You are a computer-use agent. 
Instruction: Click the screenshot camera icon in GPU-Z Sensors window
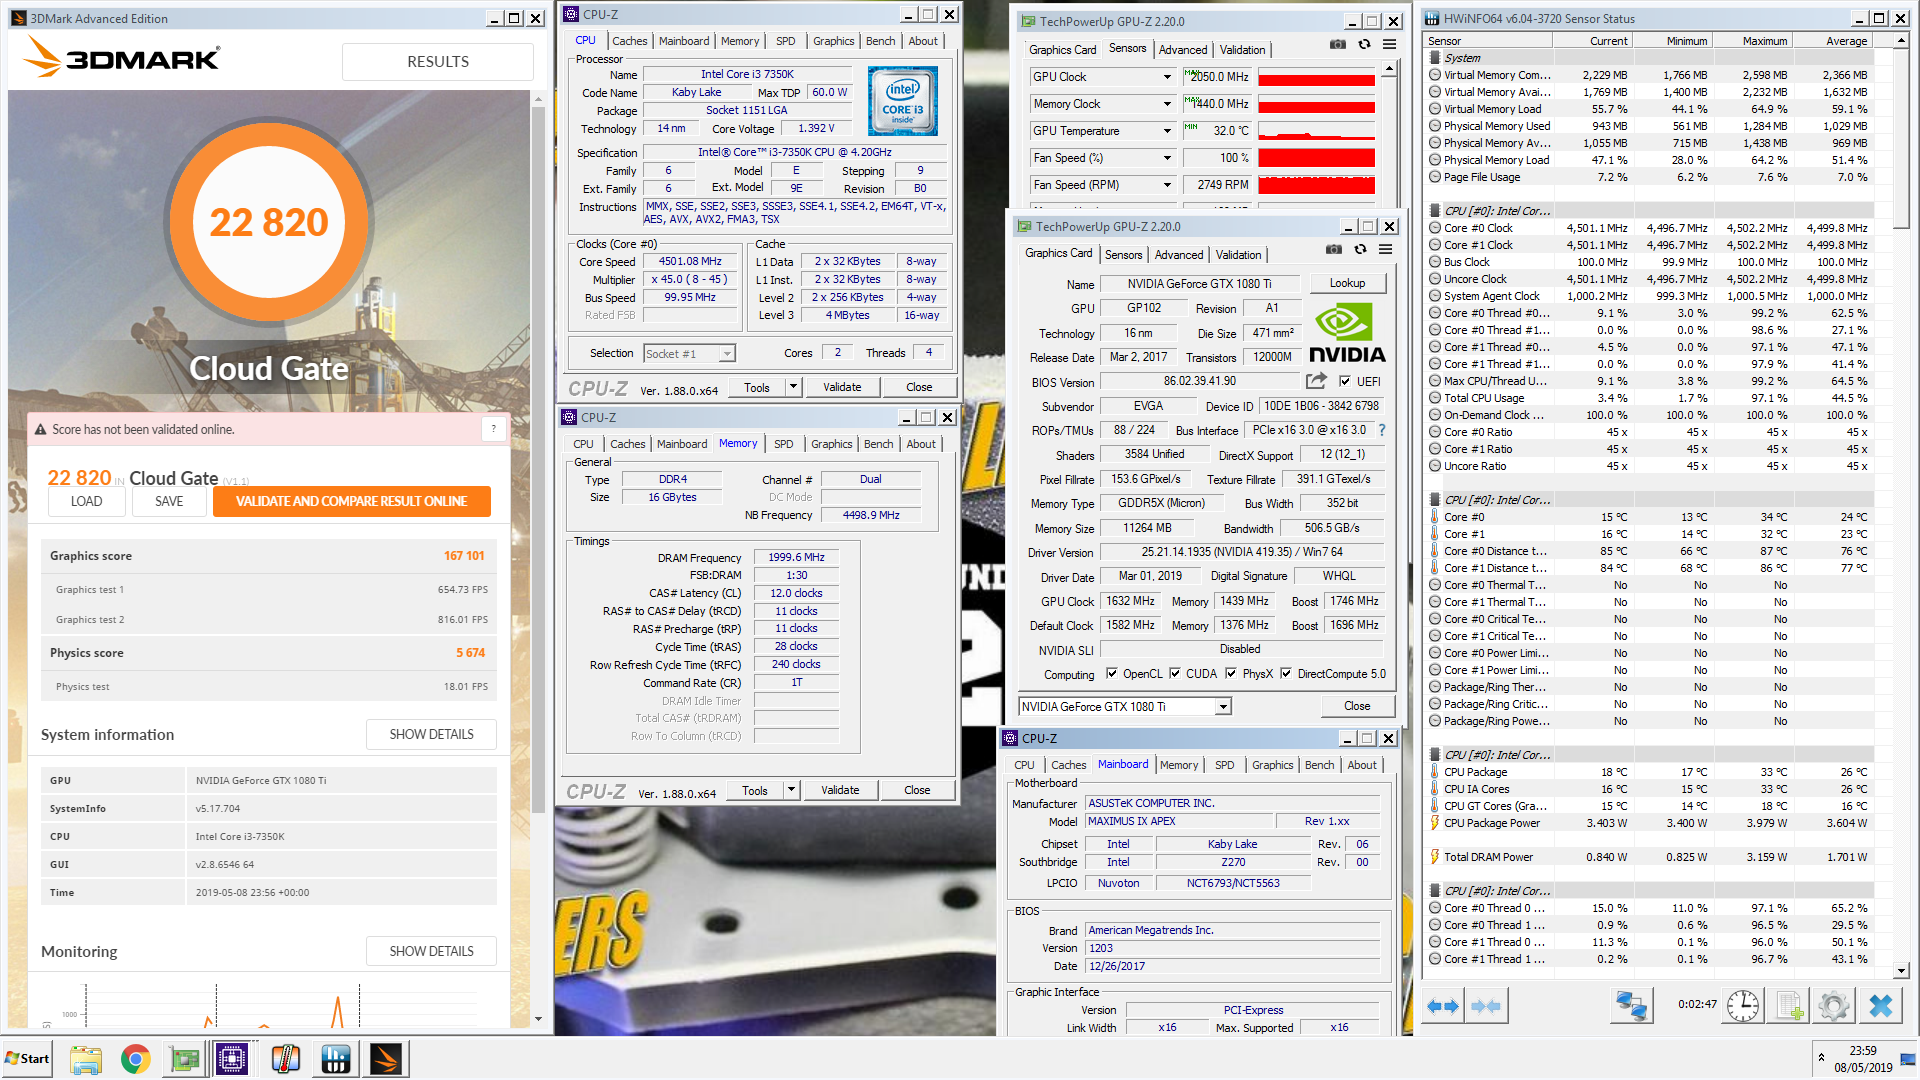[x=1337, y=44]
